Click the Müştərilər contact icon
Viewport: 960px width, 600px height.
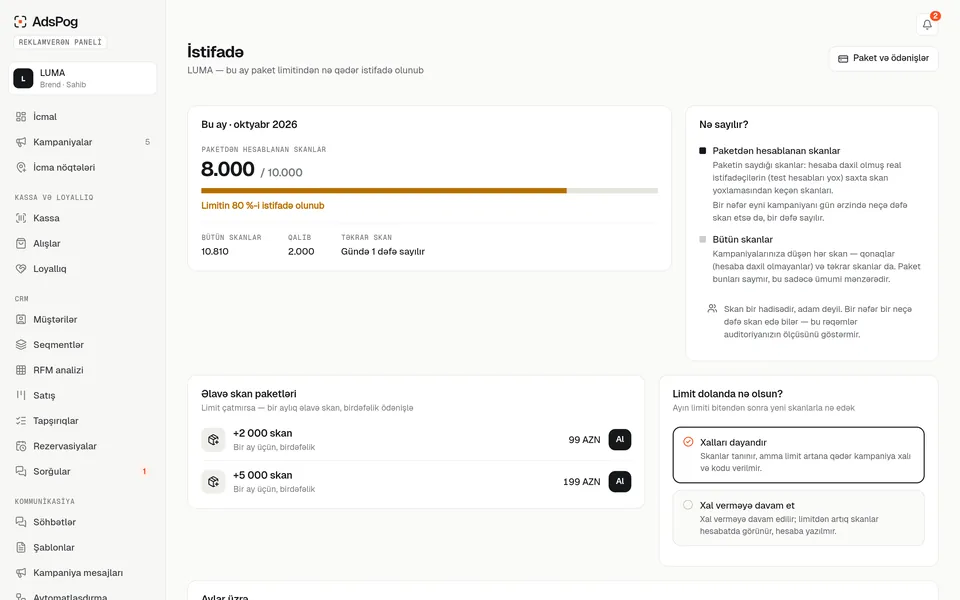click(21, 319)
